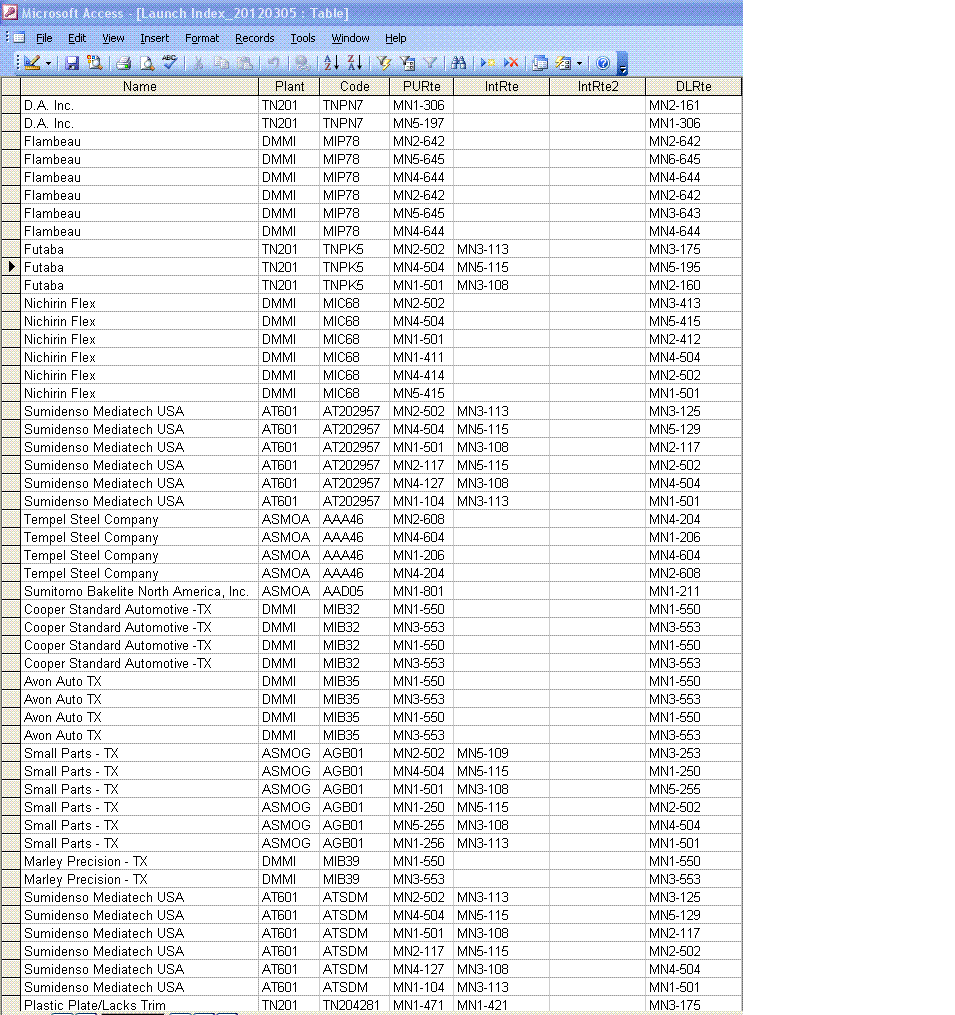Viewport: 955px width, 1015px height.
Task: Open the View menu
Action: click(113, 38)
